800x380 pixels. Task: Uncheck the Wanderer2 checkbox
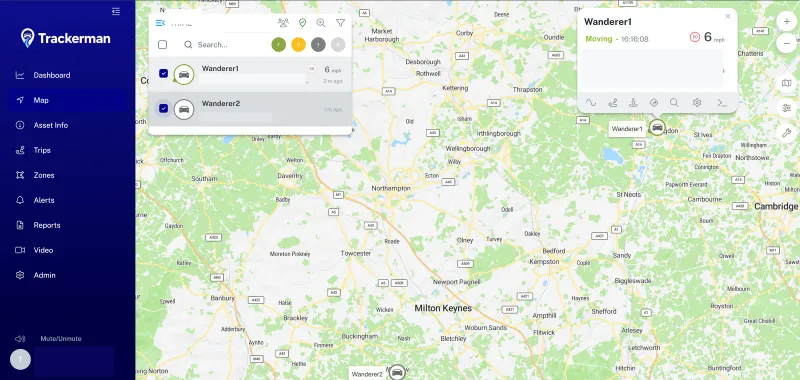click(163, 108)
